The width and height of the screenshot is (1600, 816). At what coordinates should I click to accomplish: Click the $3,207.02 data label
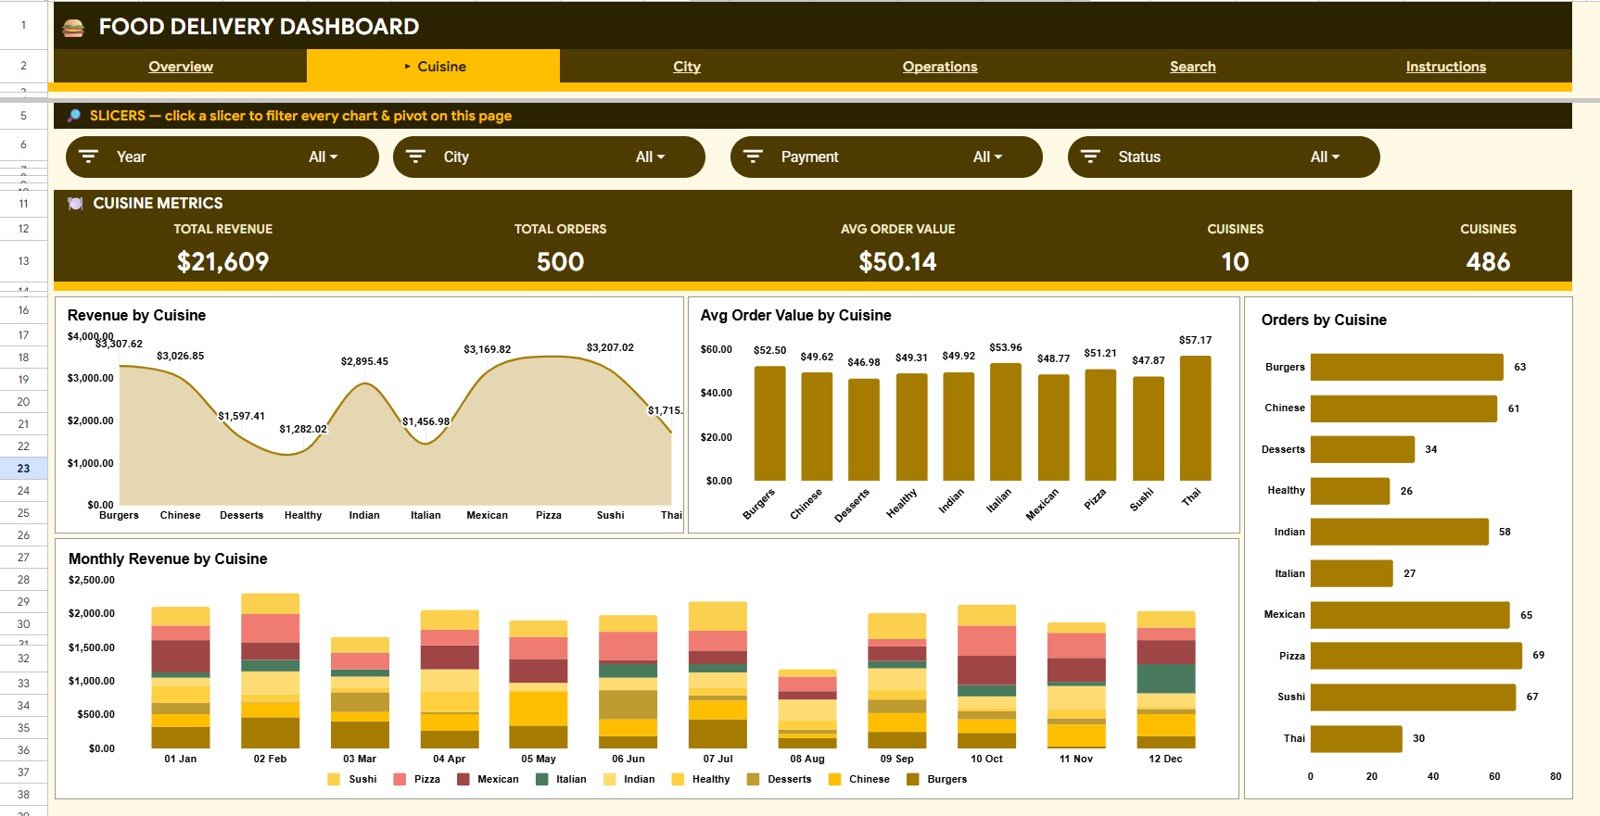pos(610,348)
